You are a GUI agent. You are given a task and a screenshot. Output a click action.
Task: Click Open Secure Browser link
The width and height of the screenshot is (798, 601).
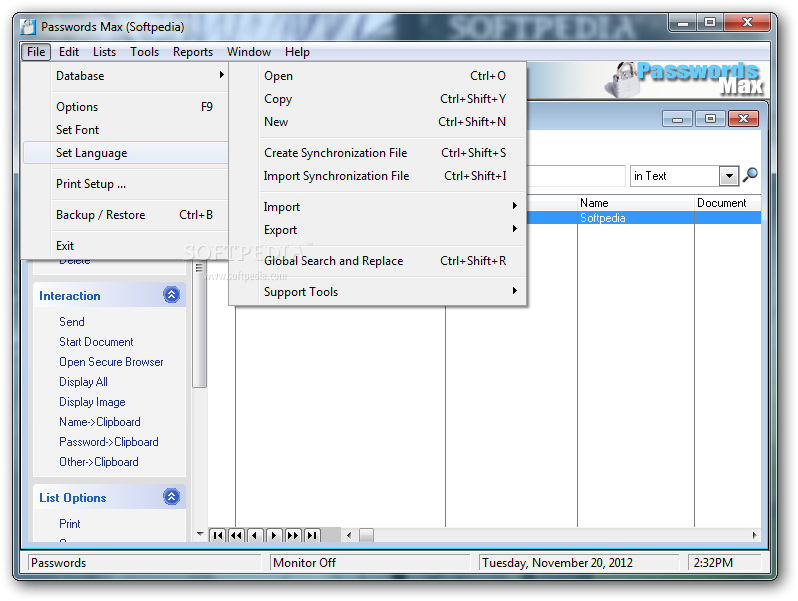click(x=111, y=362)
